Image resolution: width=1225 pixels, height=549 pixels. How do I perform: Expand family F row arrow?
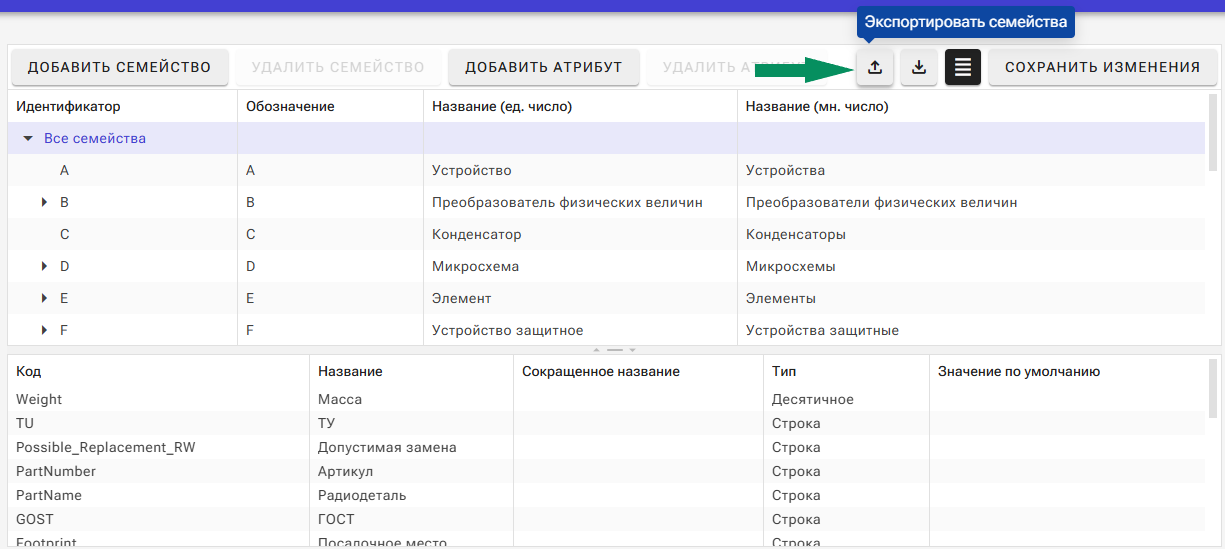pyautogui.click(x=45, y=331)
